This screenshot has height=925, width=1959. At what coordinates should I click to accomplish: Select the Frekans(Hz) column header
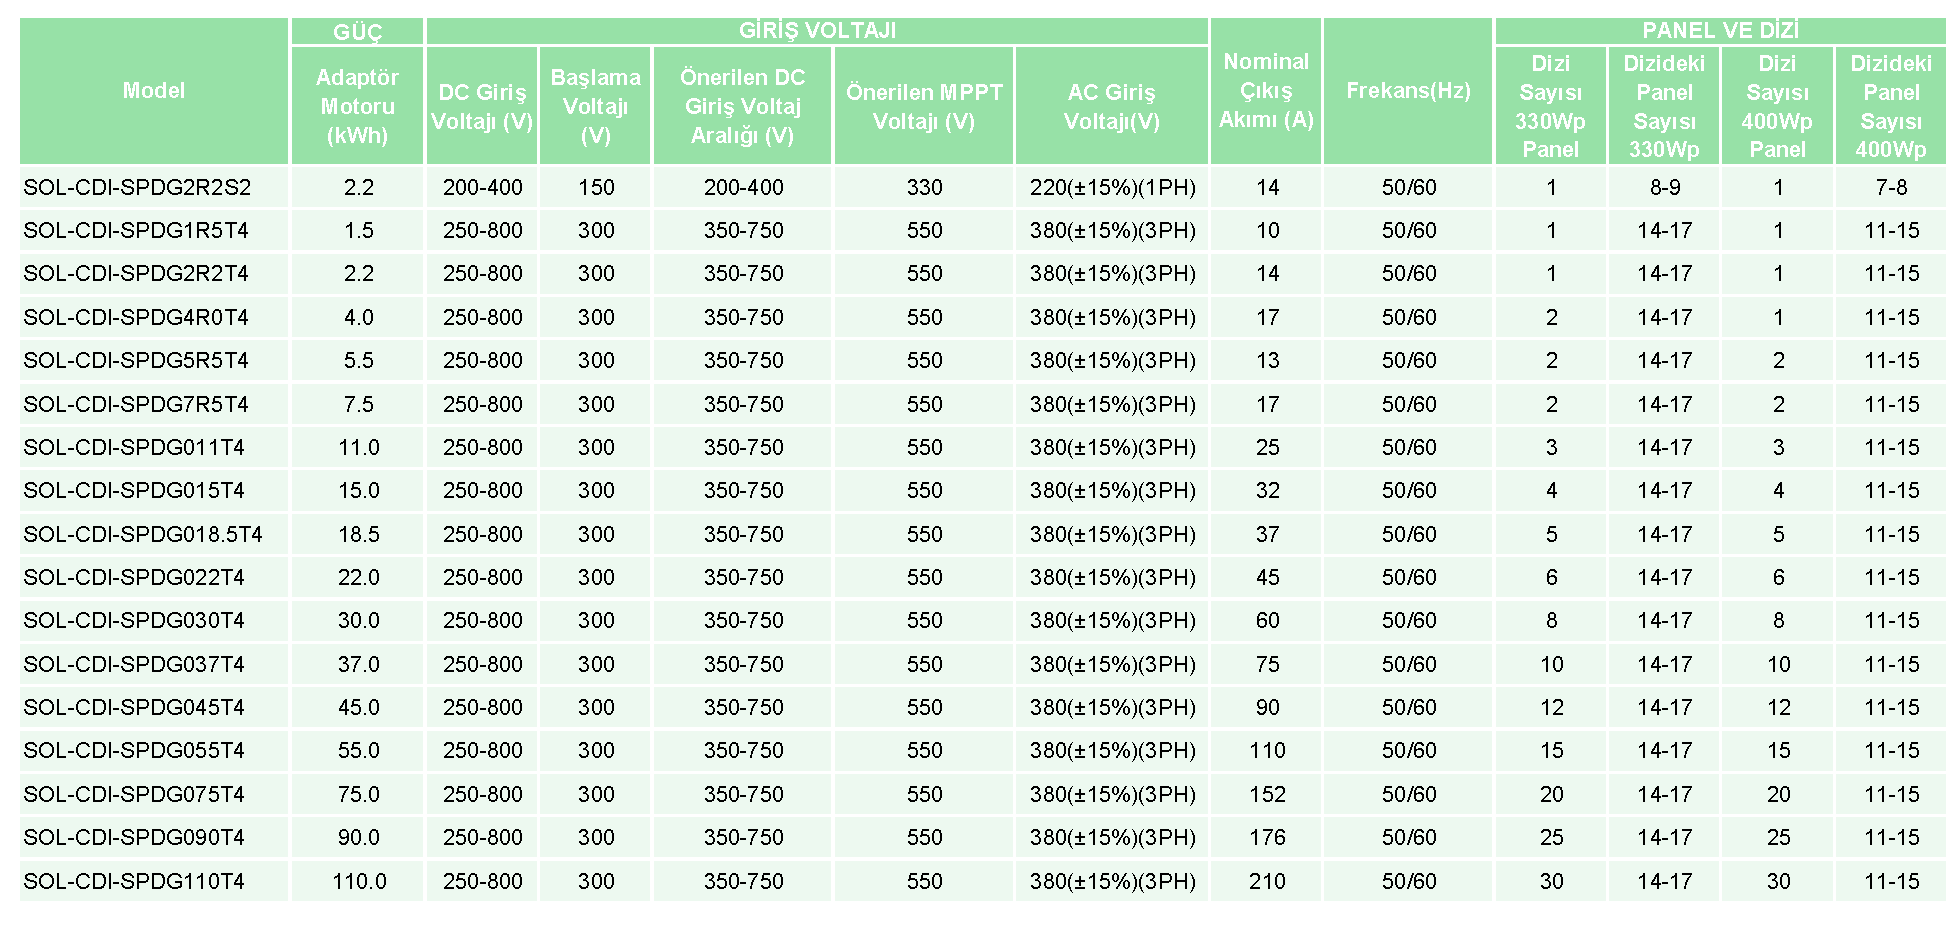click(x=1408, y=91)
